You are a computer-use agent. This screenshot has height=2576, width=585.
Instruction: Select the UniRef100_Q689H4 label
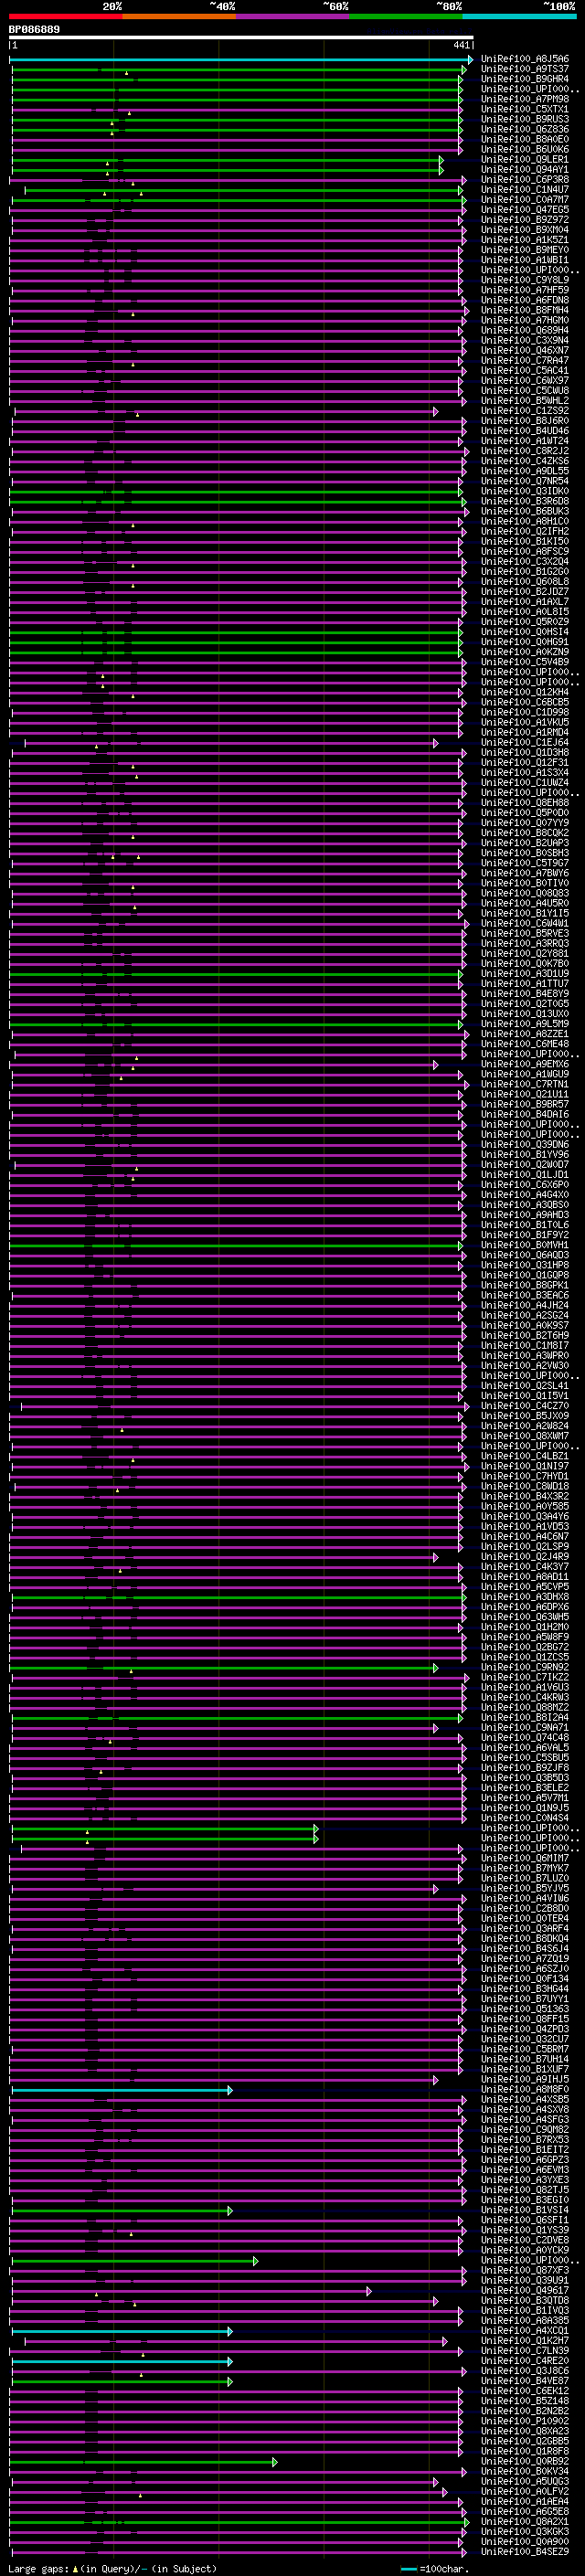pos(524,331)
